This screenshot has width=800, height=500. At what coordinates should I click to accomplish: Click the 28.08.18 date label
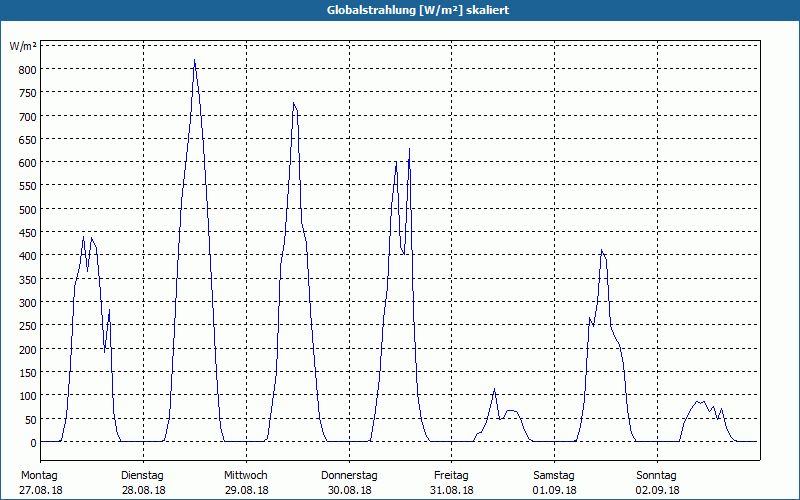click(x=143, y=490)
